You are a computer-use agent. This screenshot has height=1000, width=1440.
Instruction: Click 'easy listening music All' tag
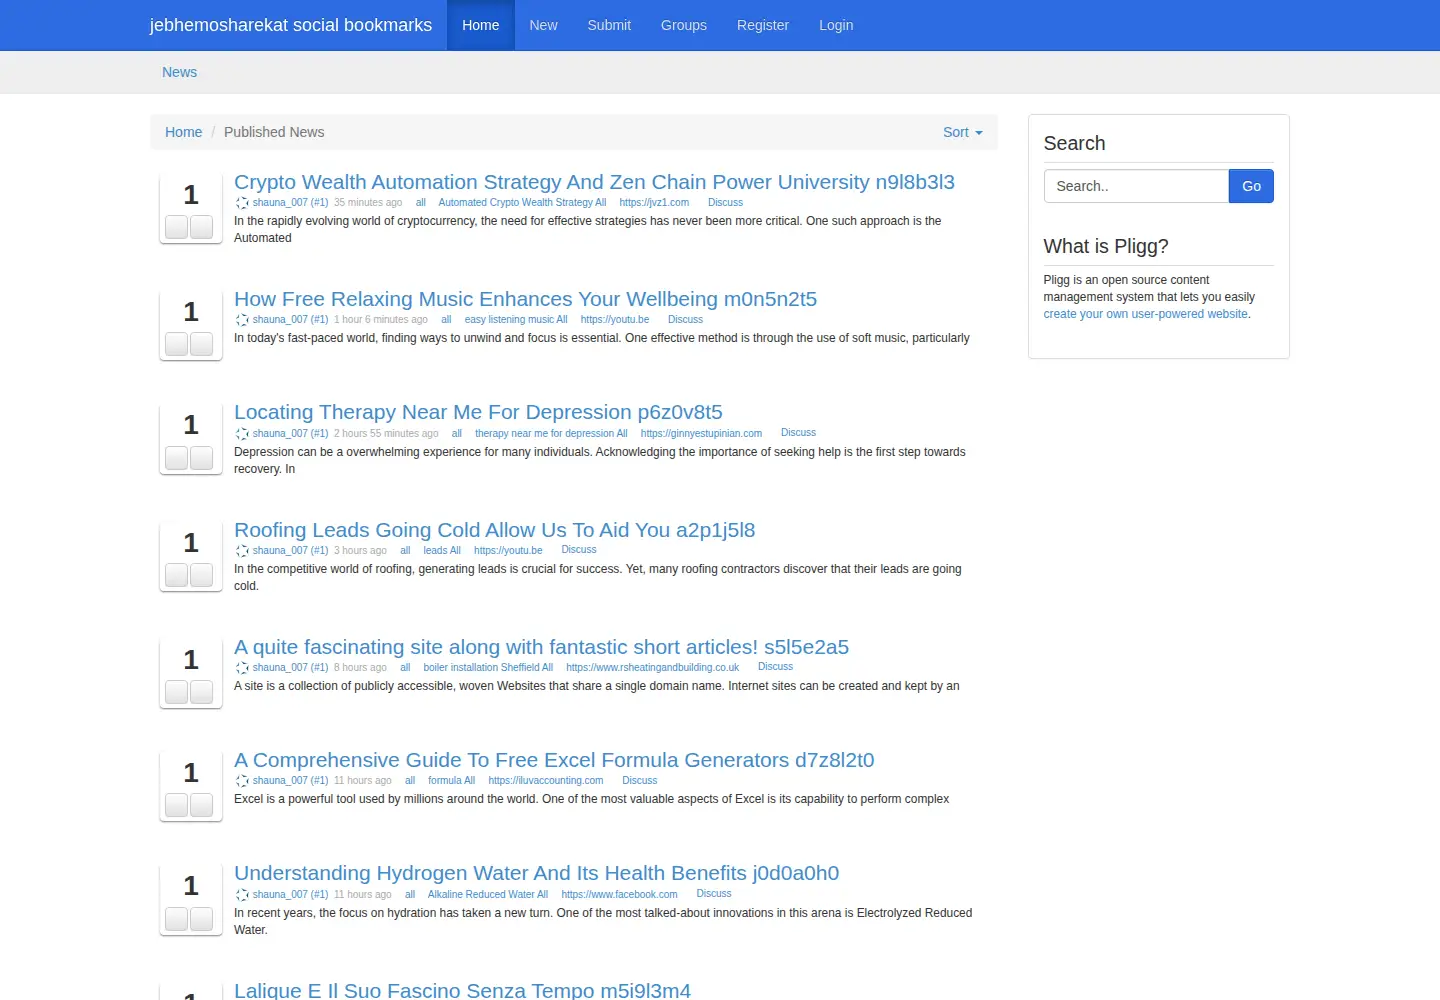click(x=516, y=320)
